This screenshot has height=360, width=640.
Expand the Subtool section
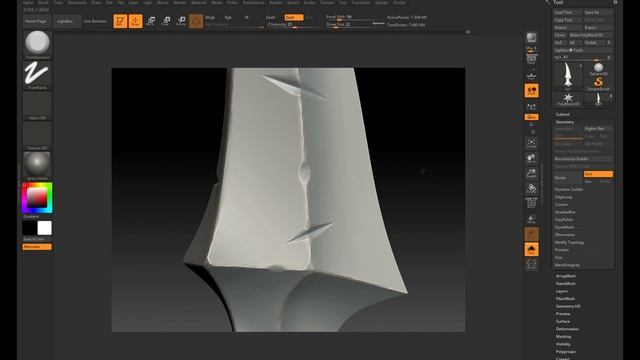coord(562,114)
